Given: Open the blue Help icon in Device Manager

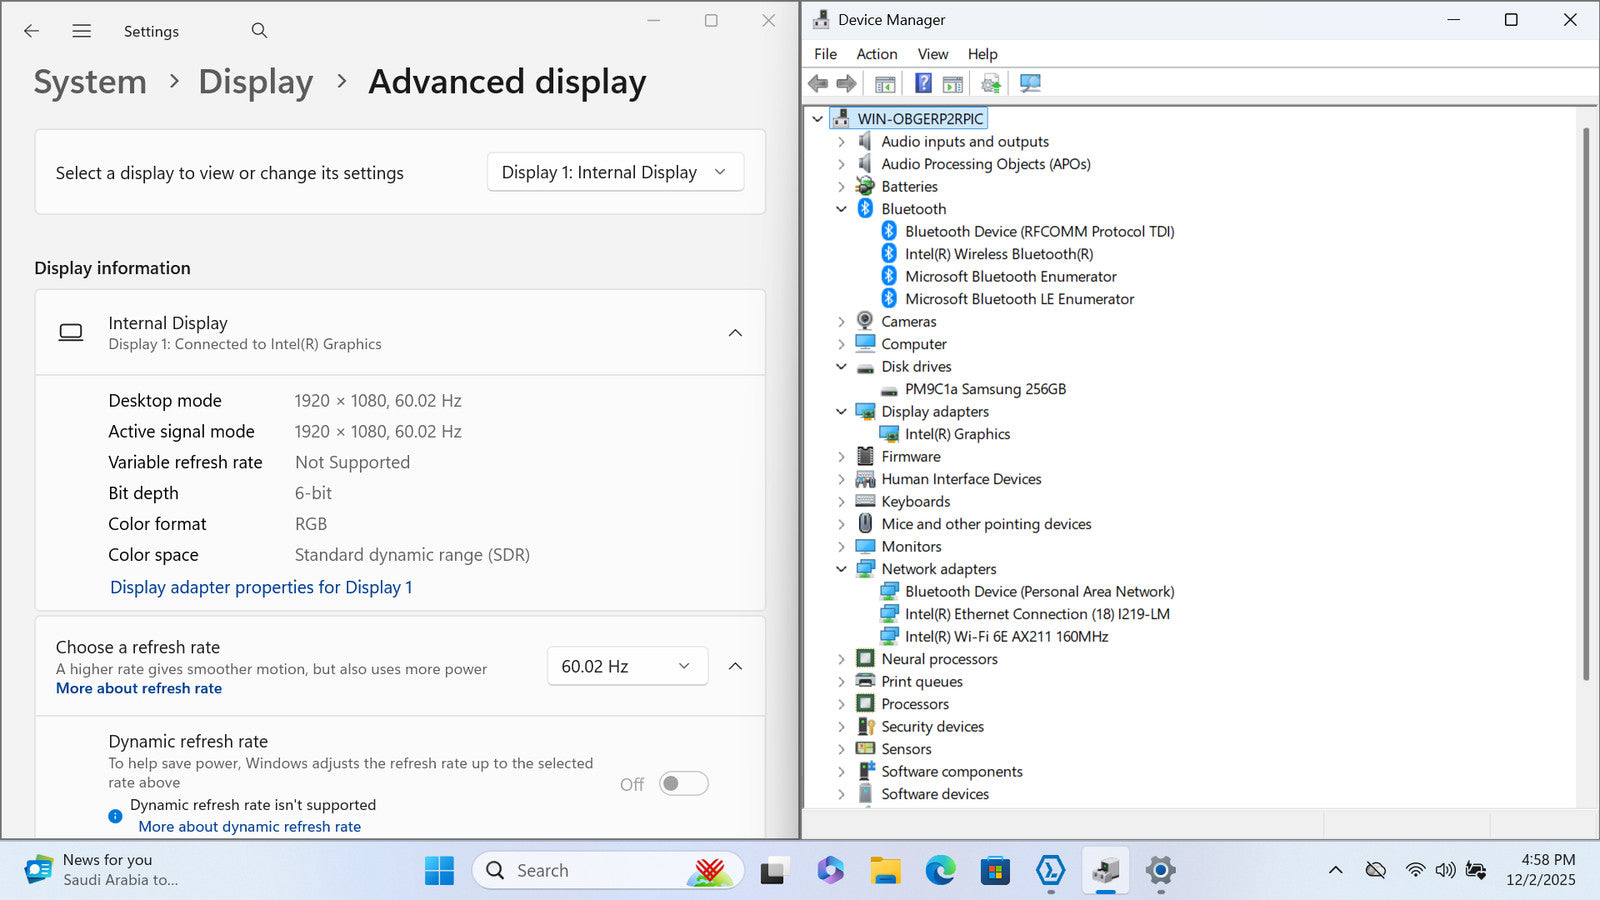Looking at the screenshot, I should (923, 83).
